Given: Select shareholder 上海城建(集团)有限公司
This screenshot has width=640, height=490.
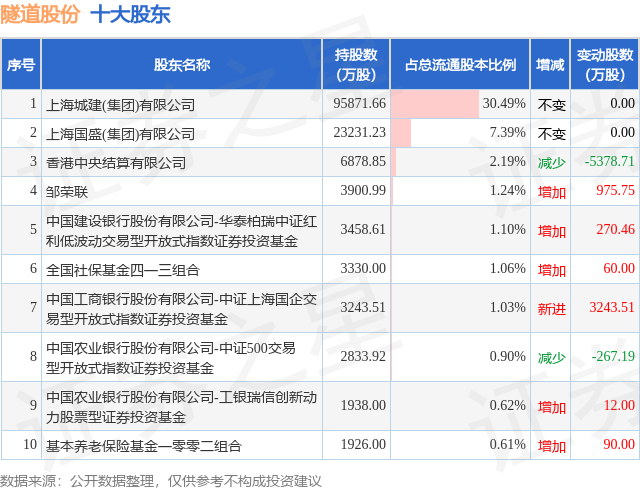Looking at the screenshot, I should (x=120, y=105).
